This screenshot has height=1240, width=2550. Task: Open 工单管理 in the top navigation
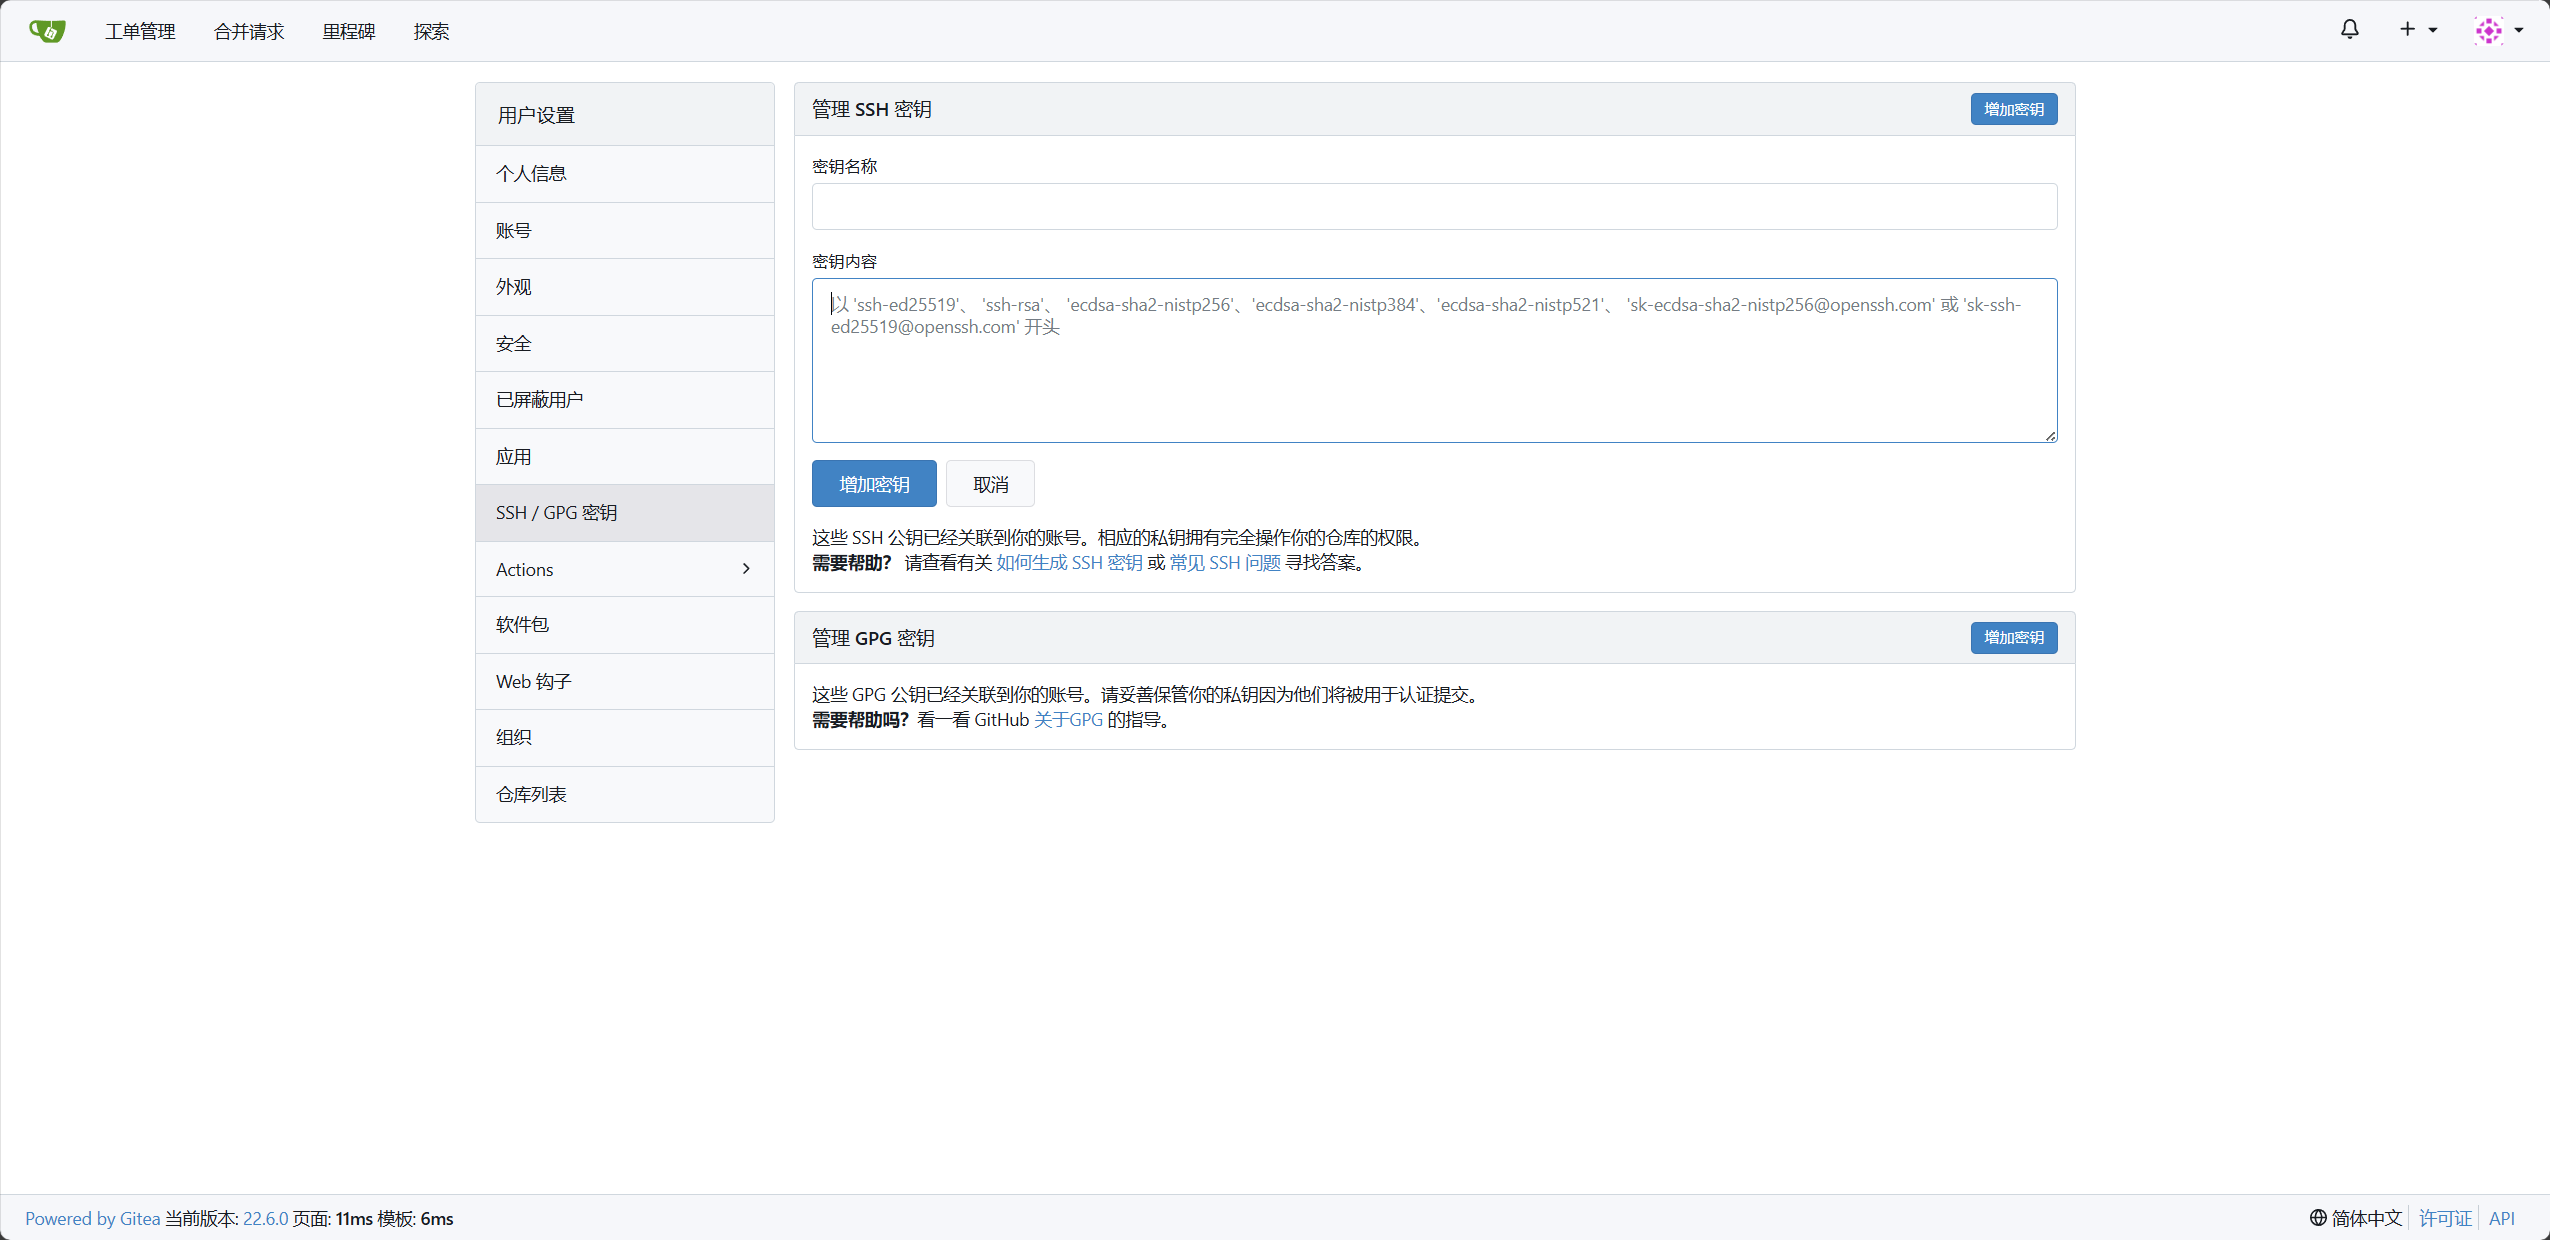(x=140, y=32)
